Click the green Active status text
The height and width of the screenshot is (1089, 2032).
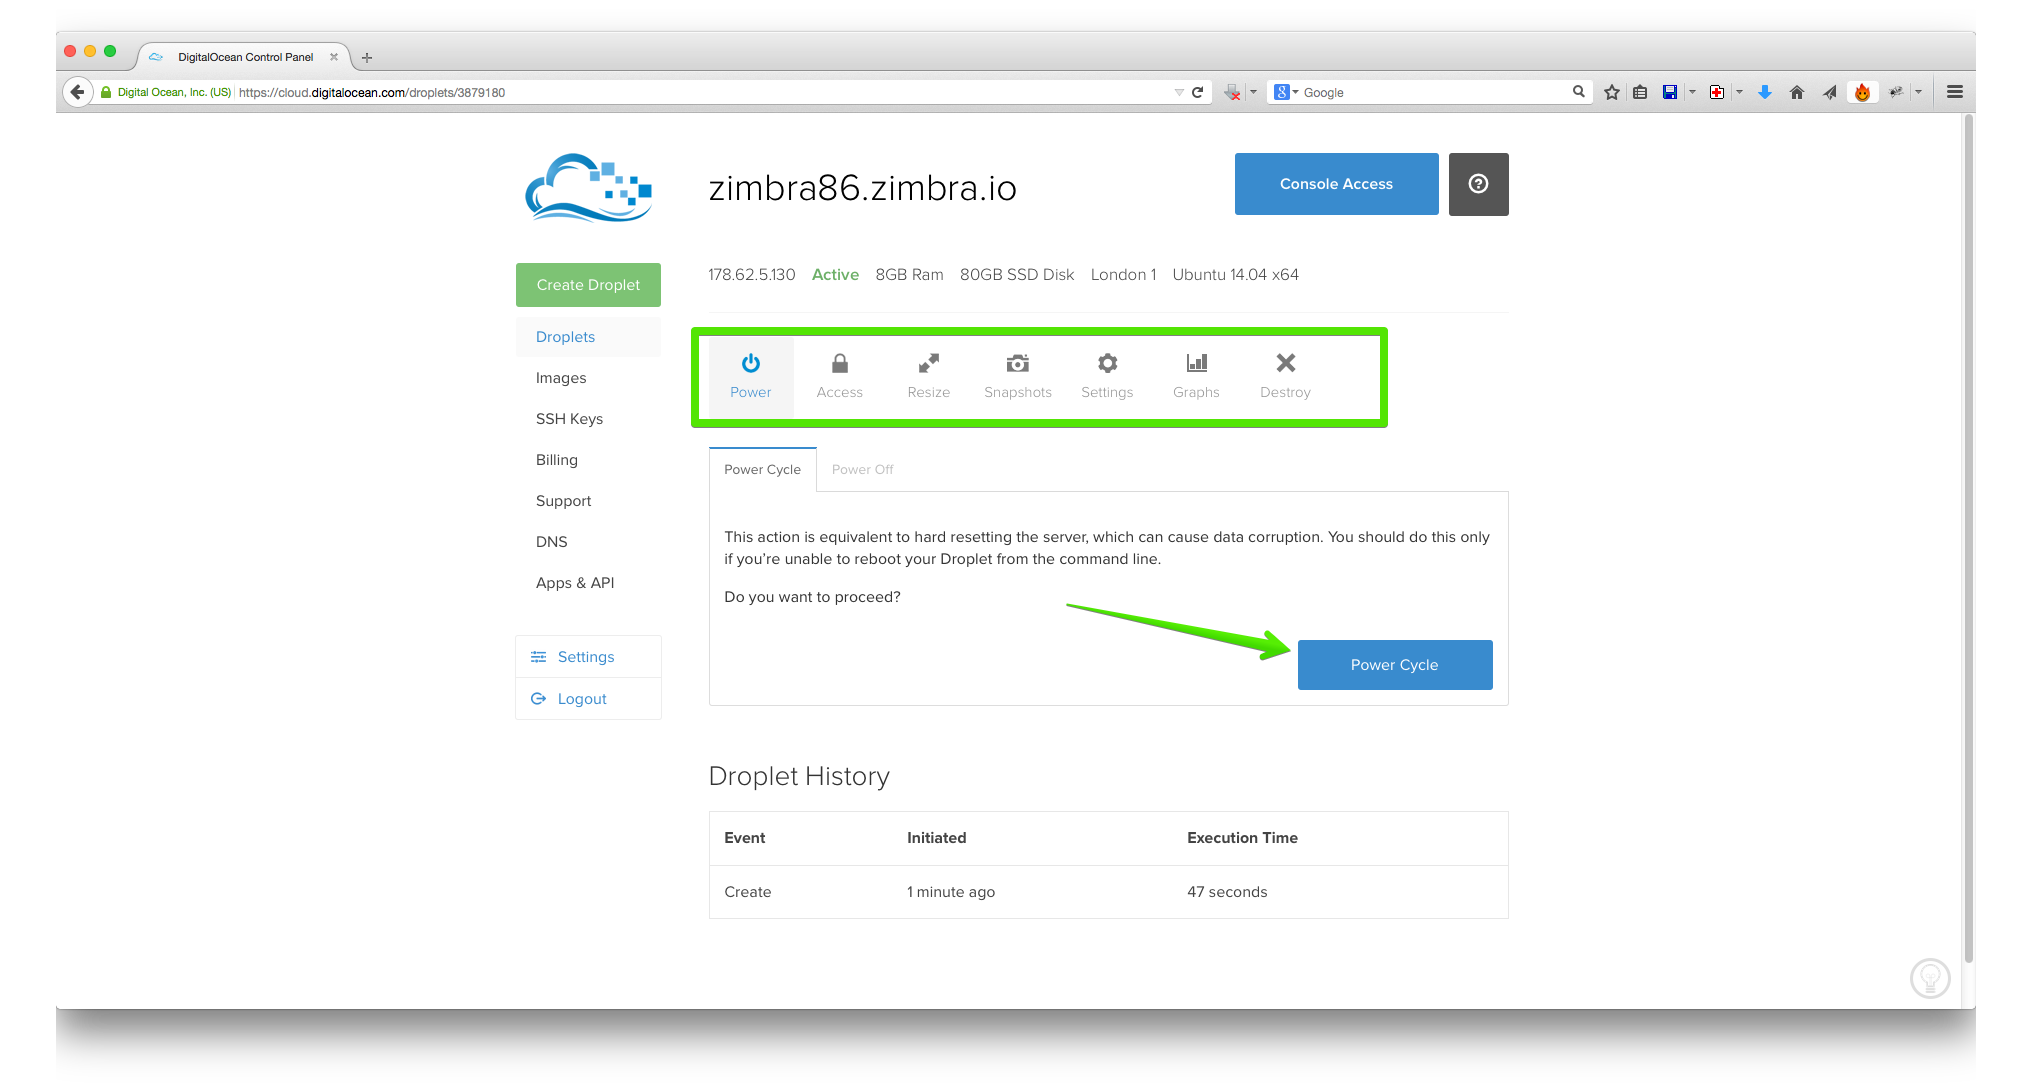[x=835, y=275]
